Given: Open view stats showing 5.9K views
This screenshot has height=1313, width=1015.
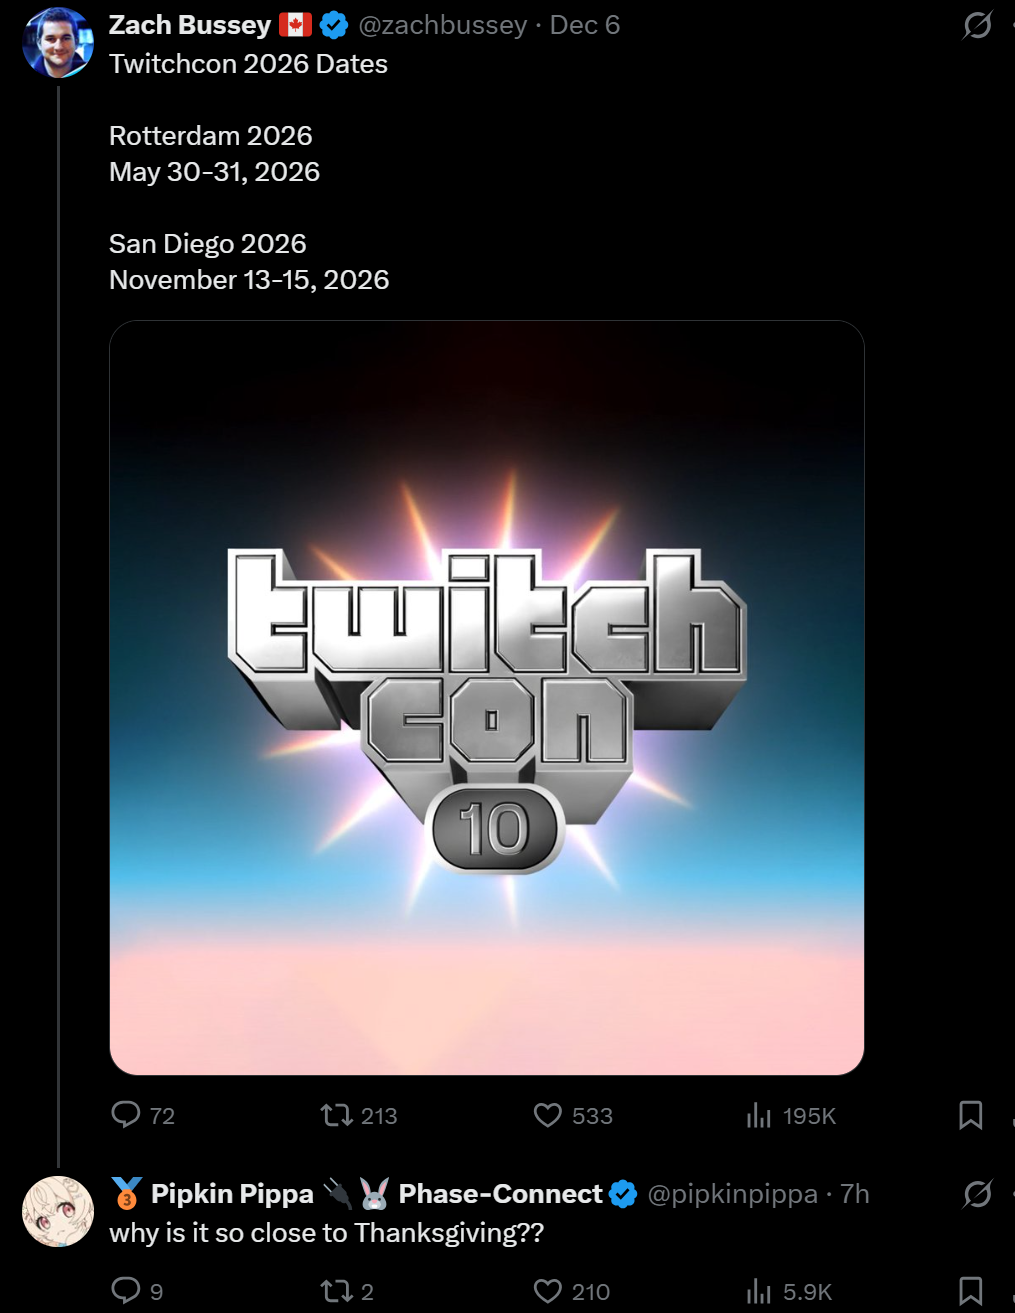Looking at the screenshot, I should pyautogui.click(x=789, y=1291).
